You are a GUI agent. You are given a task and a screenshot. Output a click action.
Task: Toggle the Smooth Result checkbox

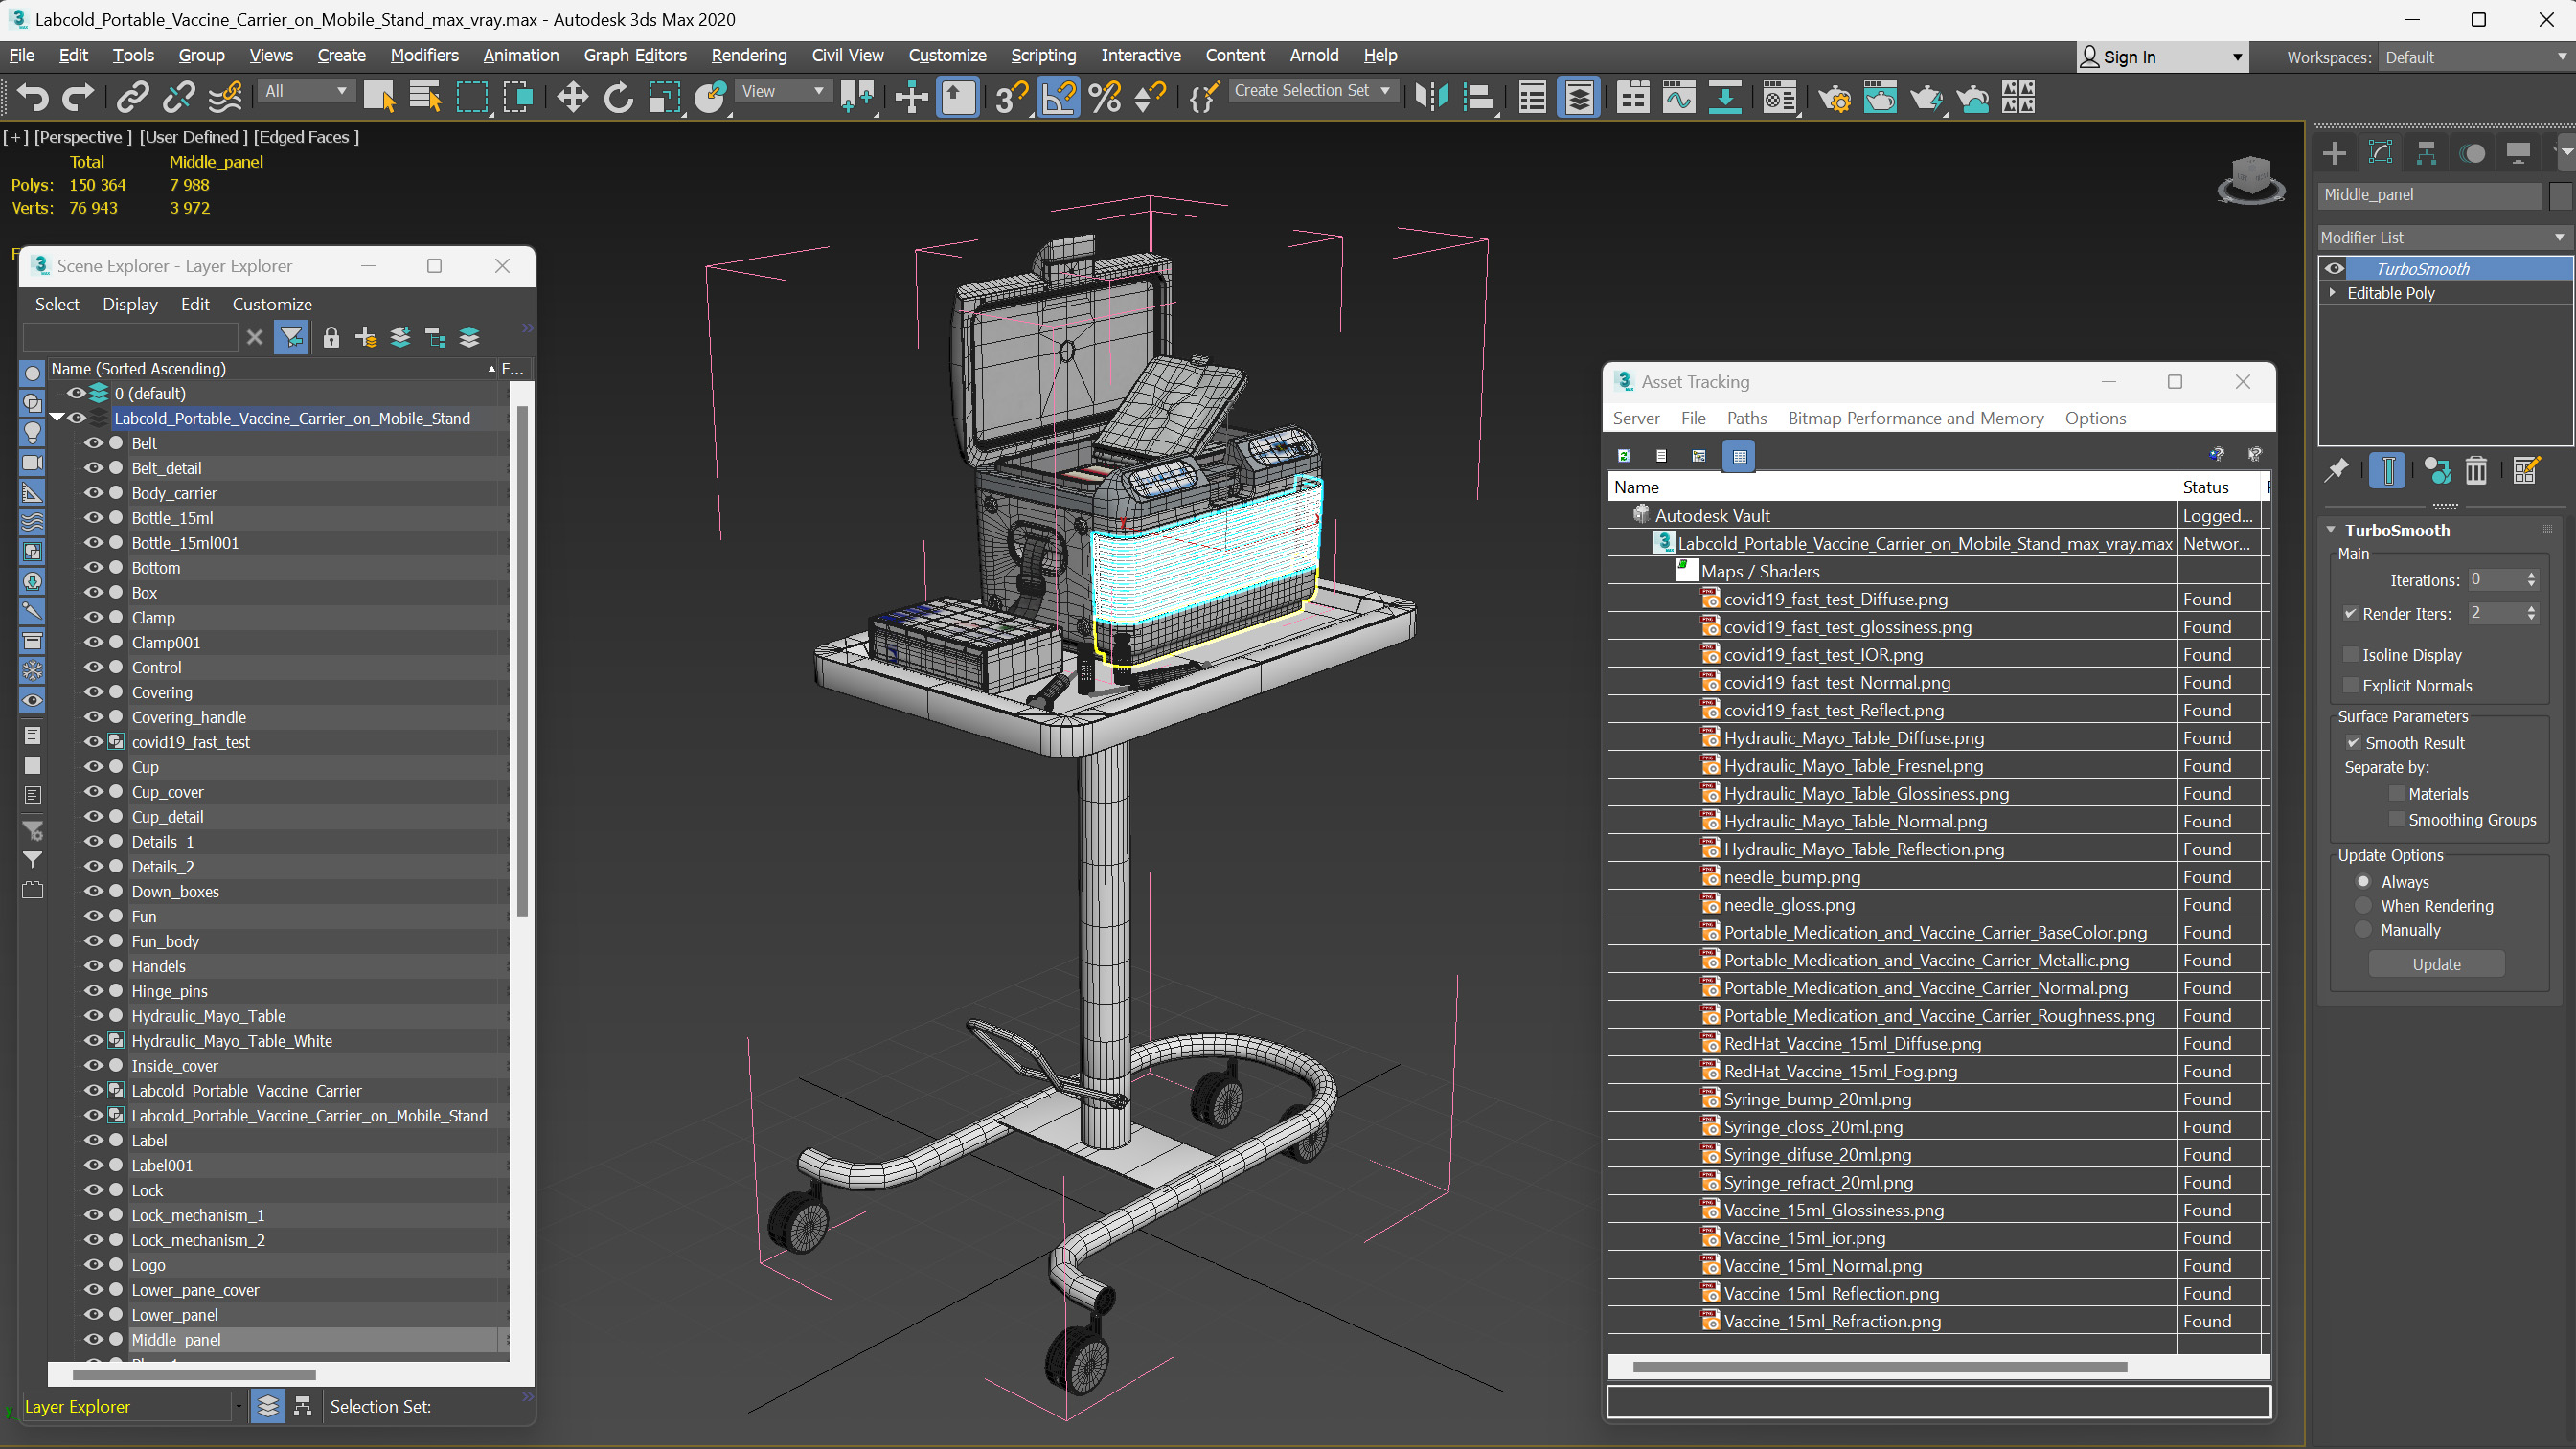tap(2354, 743)
